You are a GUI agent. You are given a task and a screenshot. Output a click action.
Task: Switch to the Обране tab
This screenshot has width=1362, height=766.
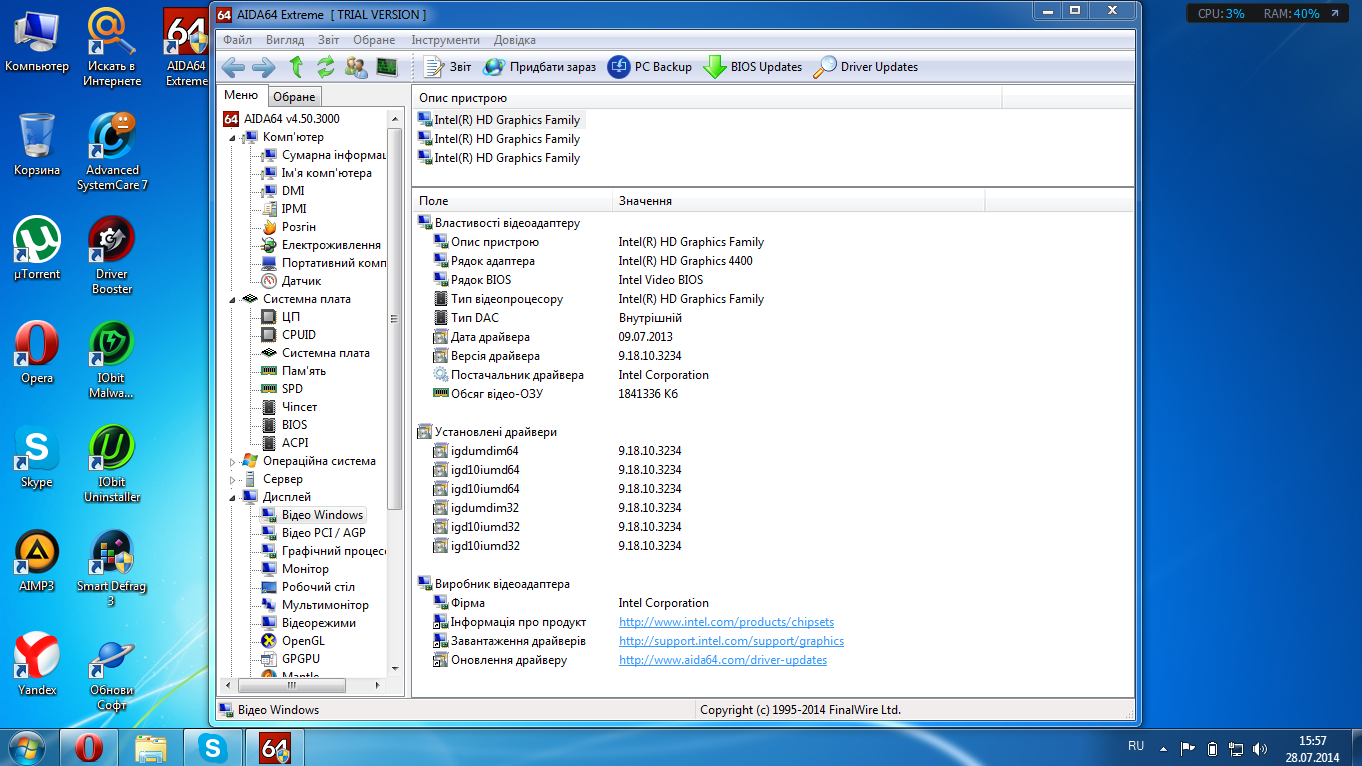(295, 97)
